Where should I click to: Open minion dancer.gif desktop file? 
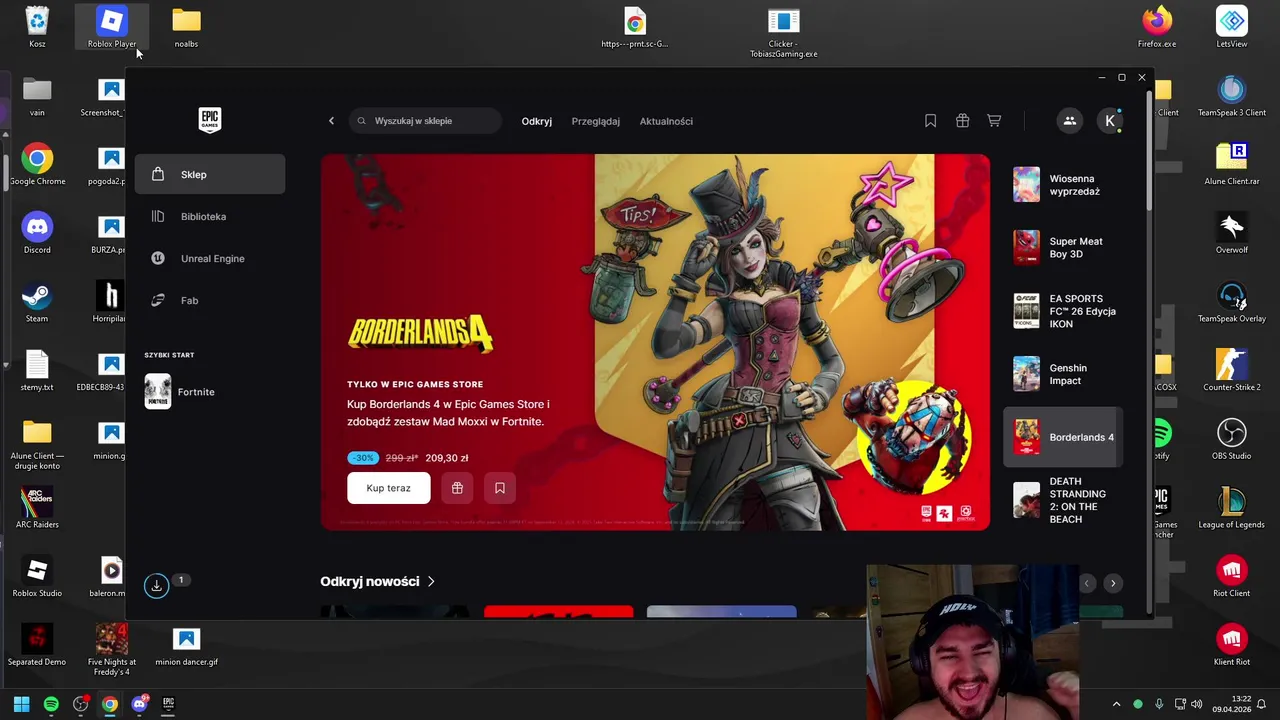click(x=186, y=646)
